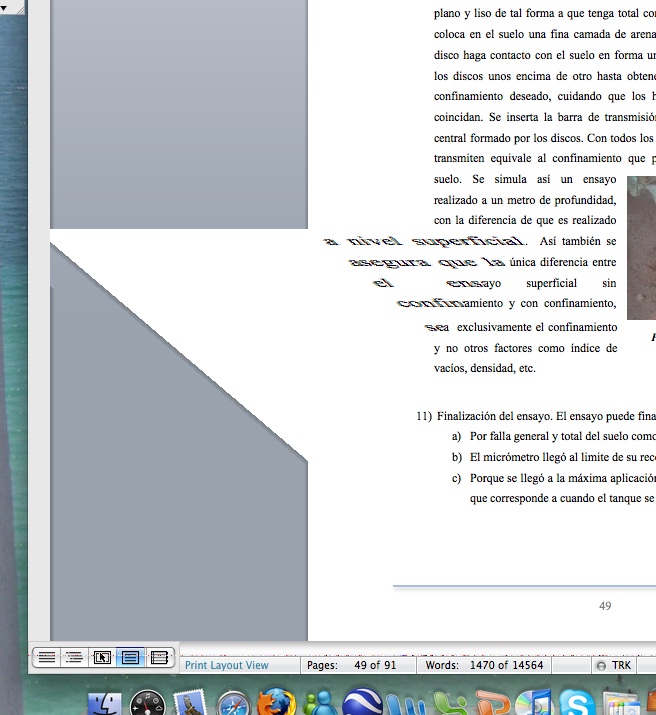The height and width of the screenshot is (715, 656).
Task: Open Microsoft Word from the Dock
Action: 406,705
